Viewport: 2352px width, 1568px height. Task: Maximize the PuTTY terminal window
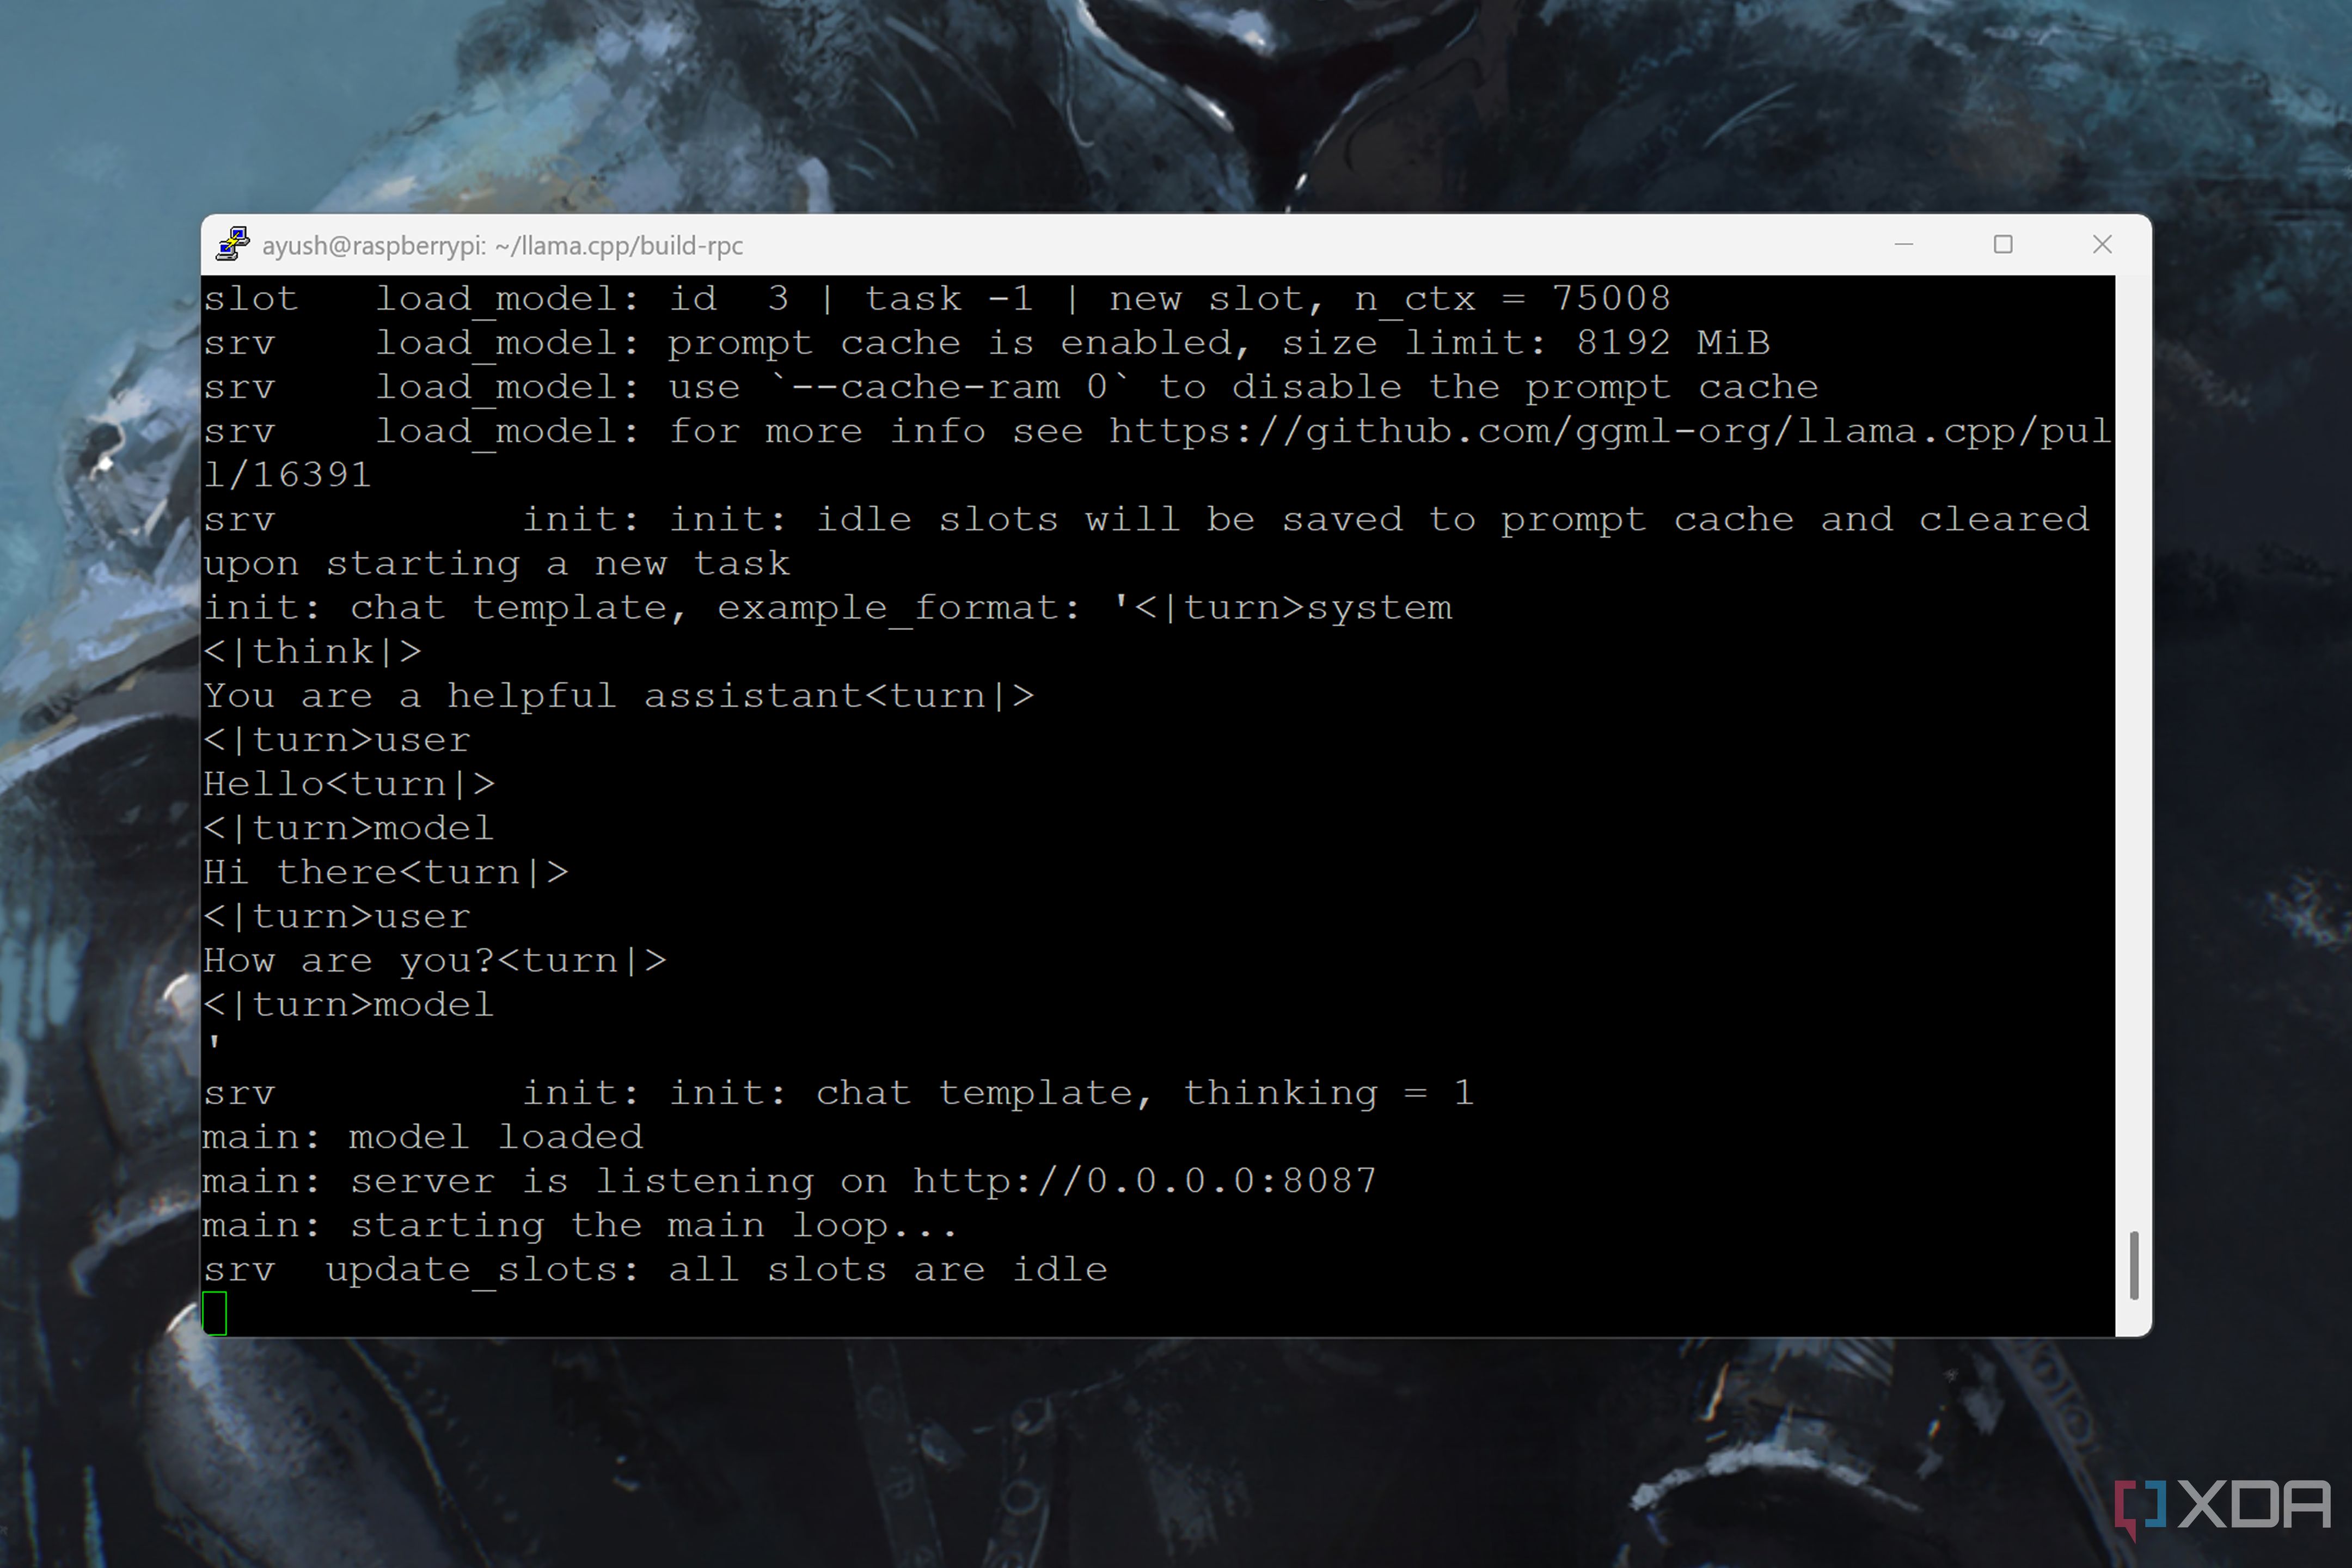(x=2003, y=244)
